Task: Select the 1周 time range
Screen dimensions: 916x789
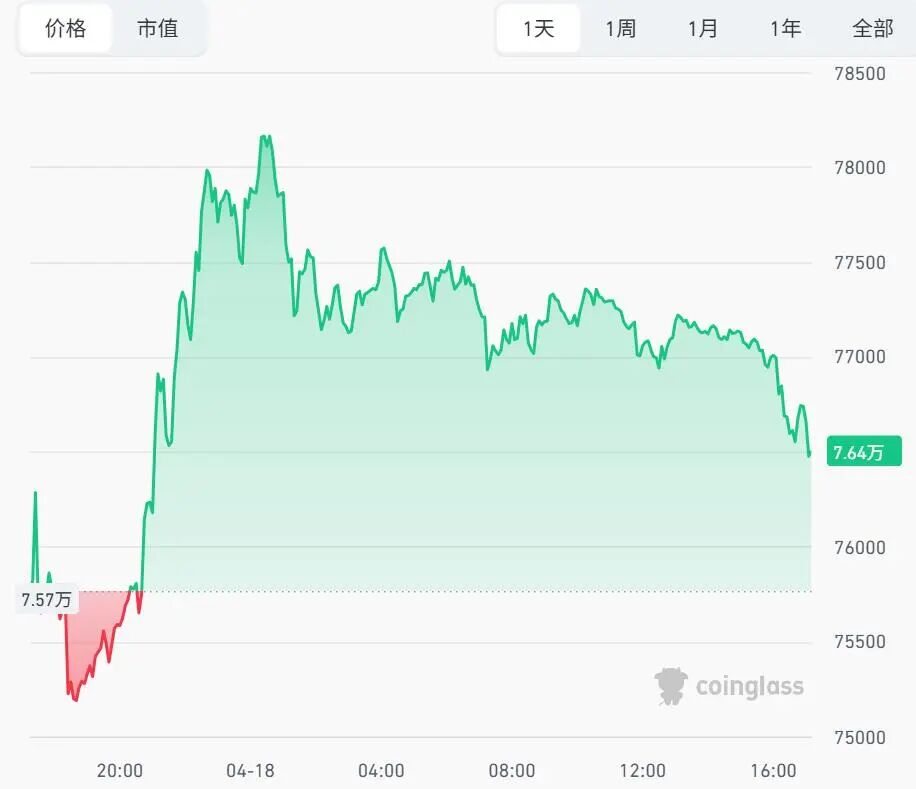Action: click(620, 29)
